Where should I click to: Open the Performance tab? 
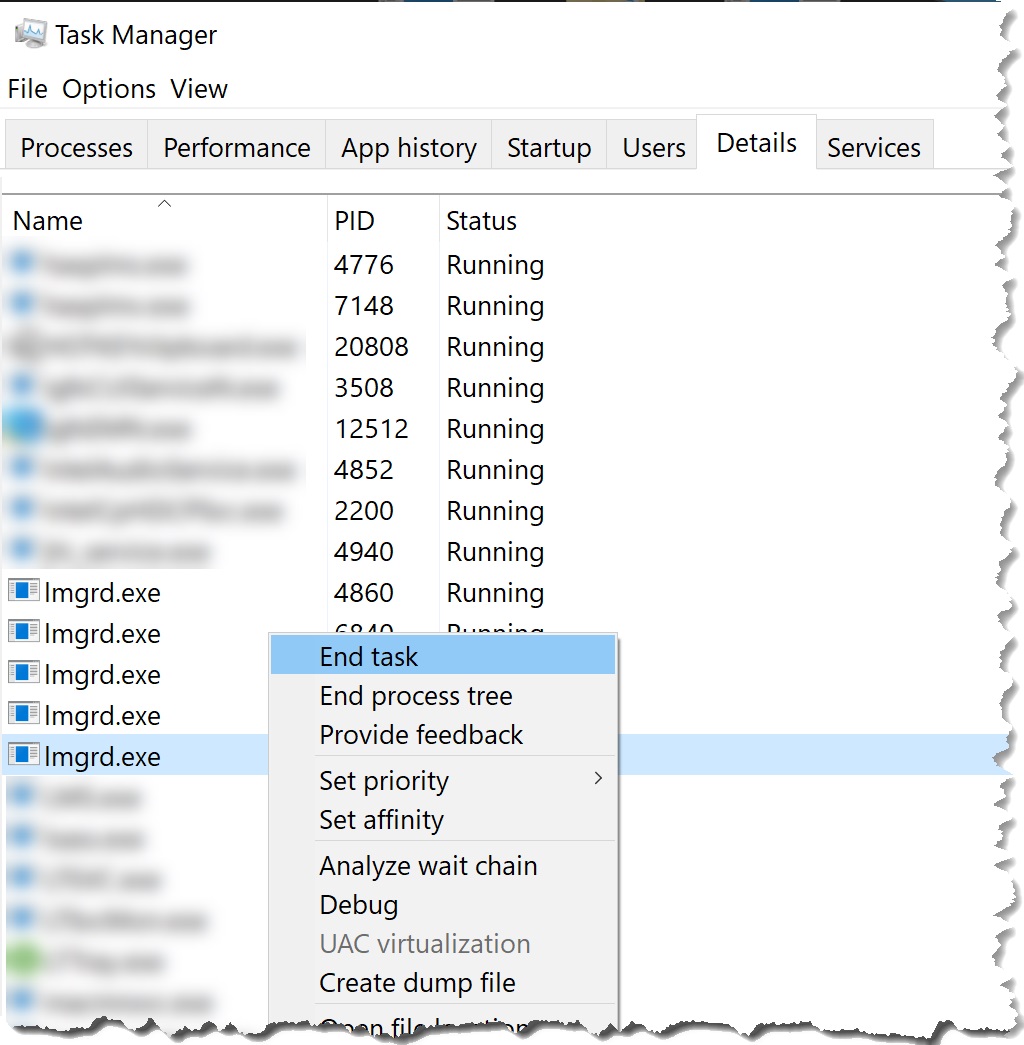(x=237, y=148)
